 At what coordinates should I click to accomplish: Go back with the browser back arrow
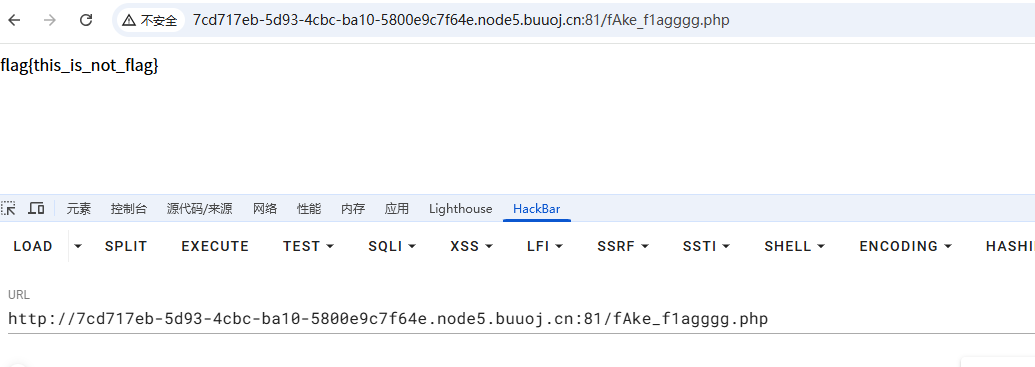pos(14,20)
